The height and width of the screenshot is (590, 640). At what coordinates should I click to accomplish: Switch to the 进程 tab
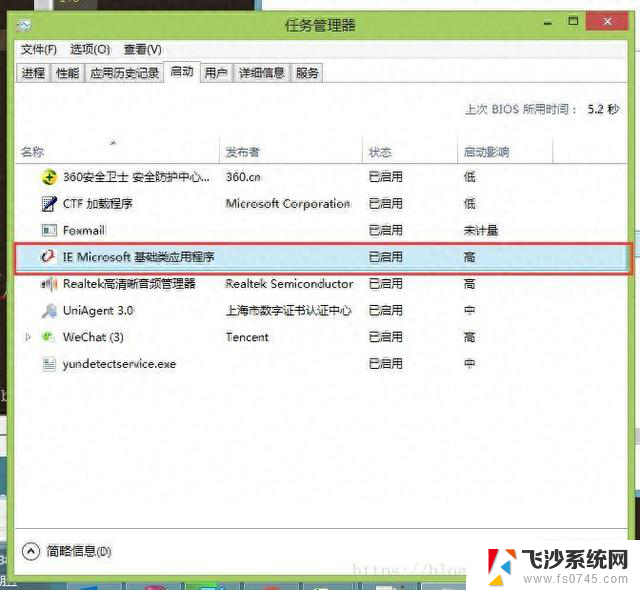[x=33, y=73]
